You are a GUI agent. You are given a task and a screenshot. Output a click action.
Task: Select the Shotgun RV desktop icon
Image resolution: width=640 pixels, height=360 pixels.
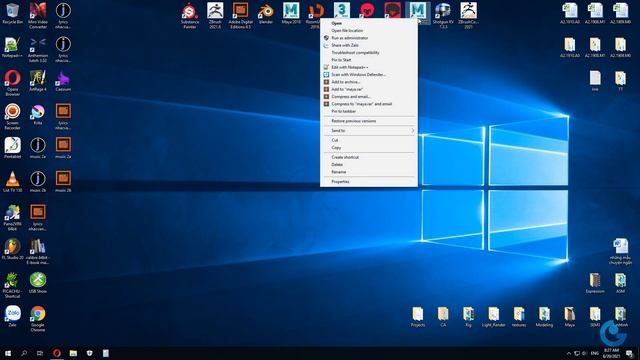coord(443,16)
